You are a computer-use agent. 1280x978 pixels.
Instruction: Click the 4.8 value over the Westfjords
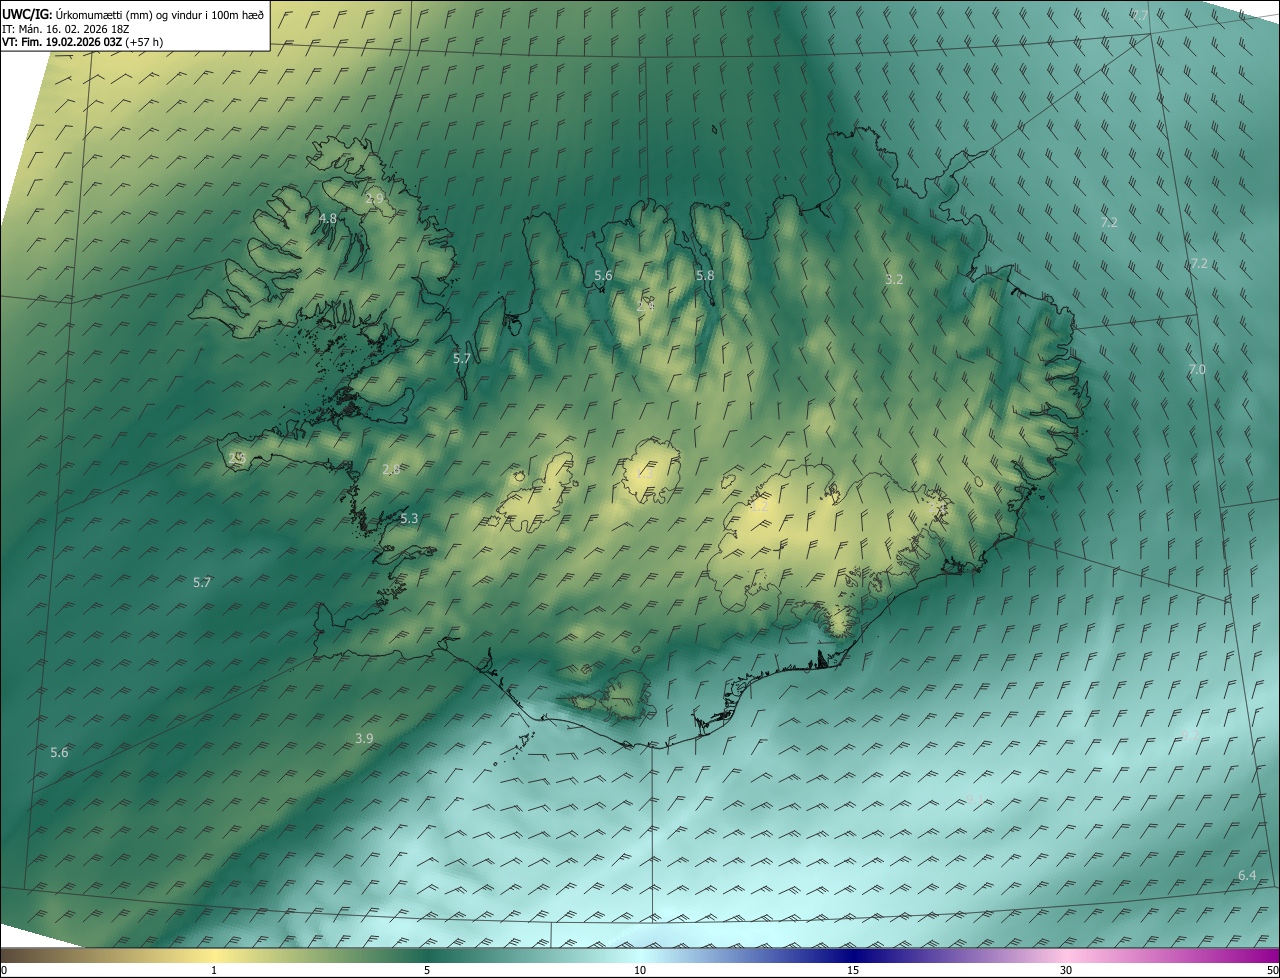[327, 218]
